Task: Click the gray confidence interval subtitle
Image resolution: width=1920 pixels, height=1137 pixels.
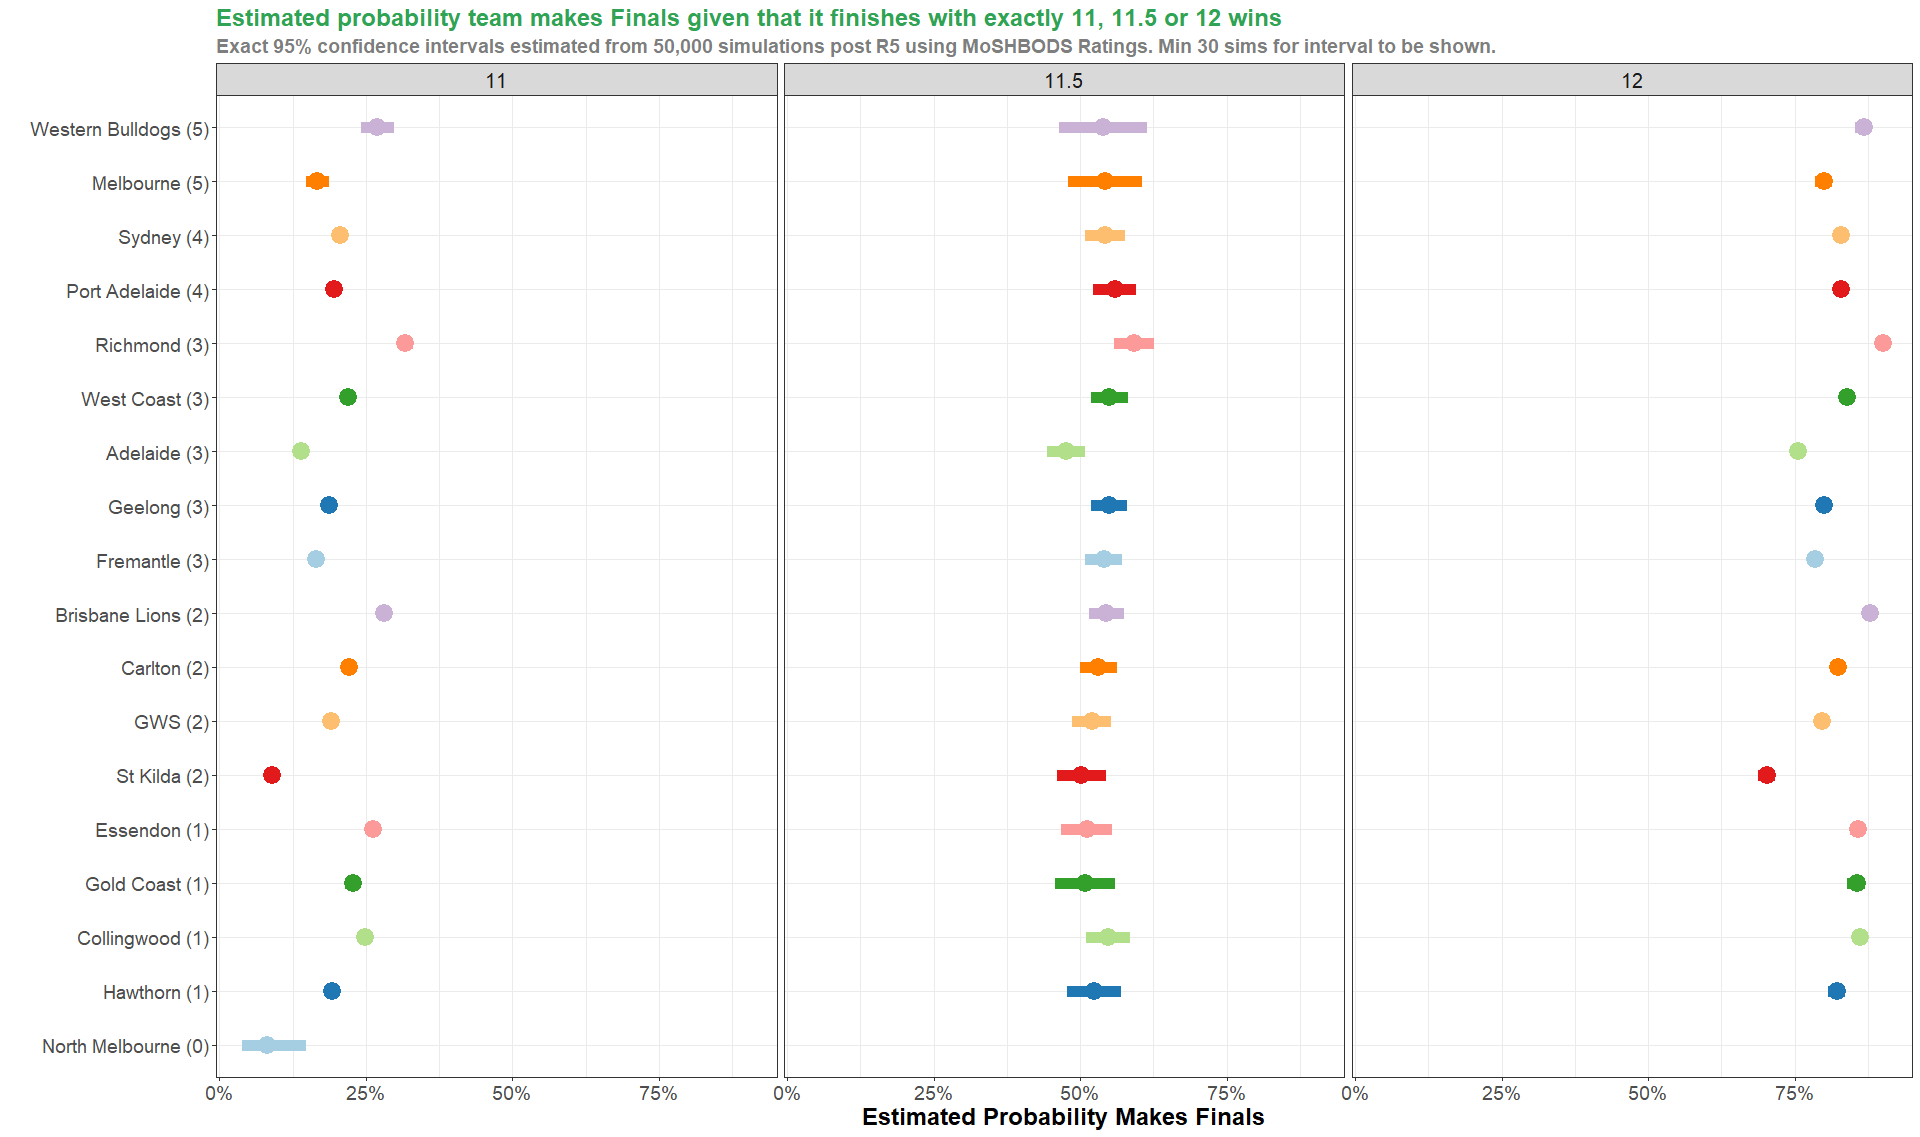Action: tap(855, 46)
